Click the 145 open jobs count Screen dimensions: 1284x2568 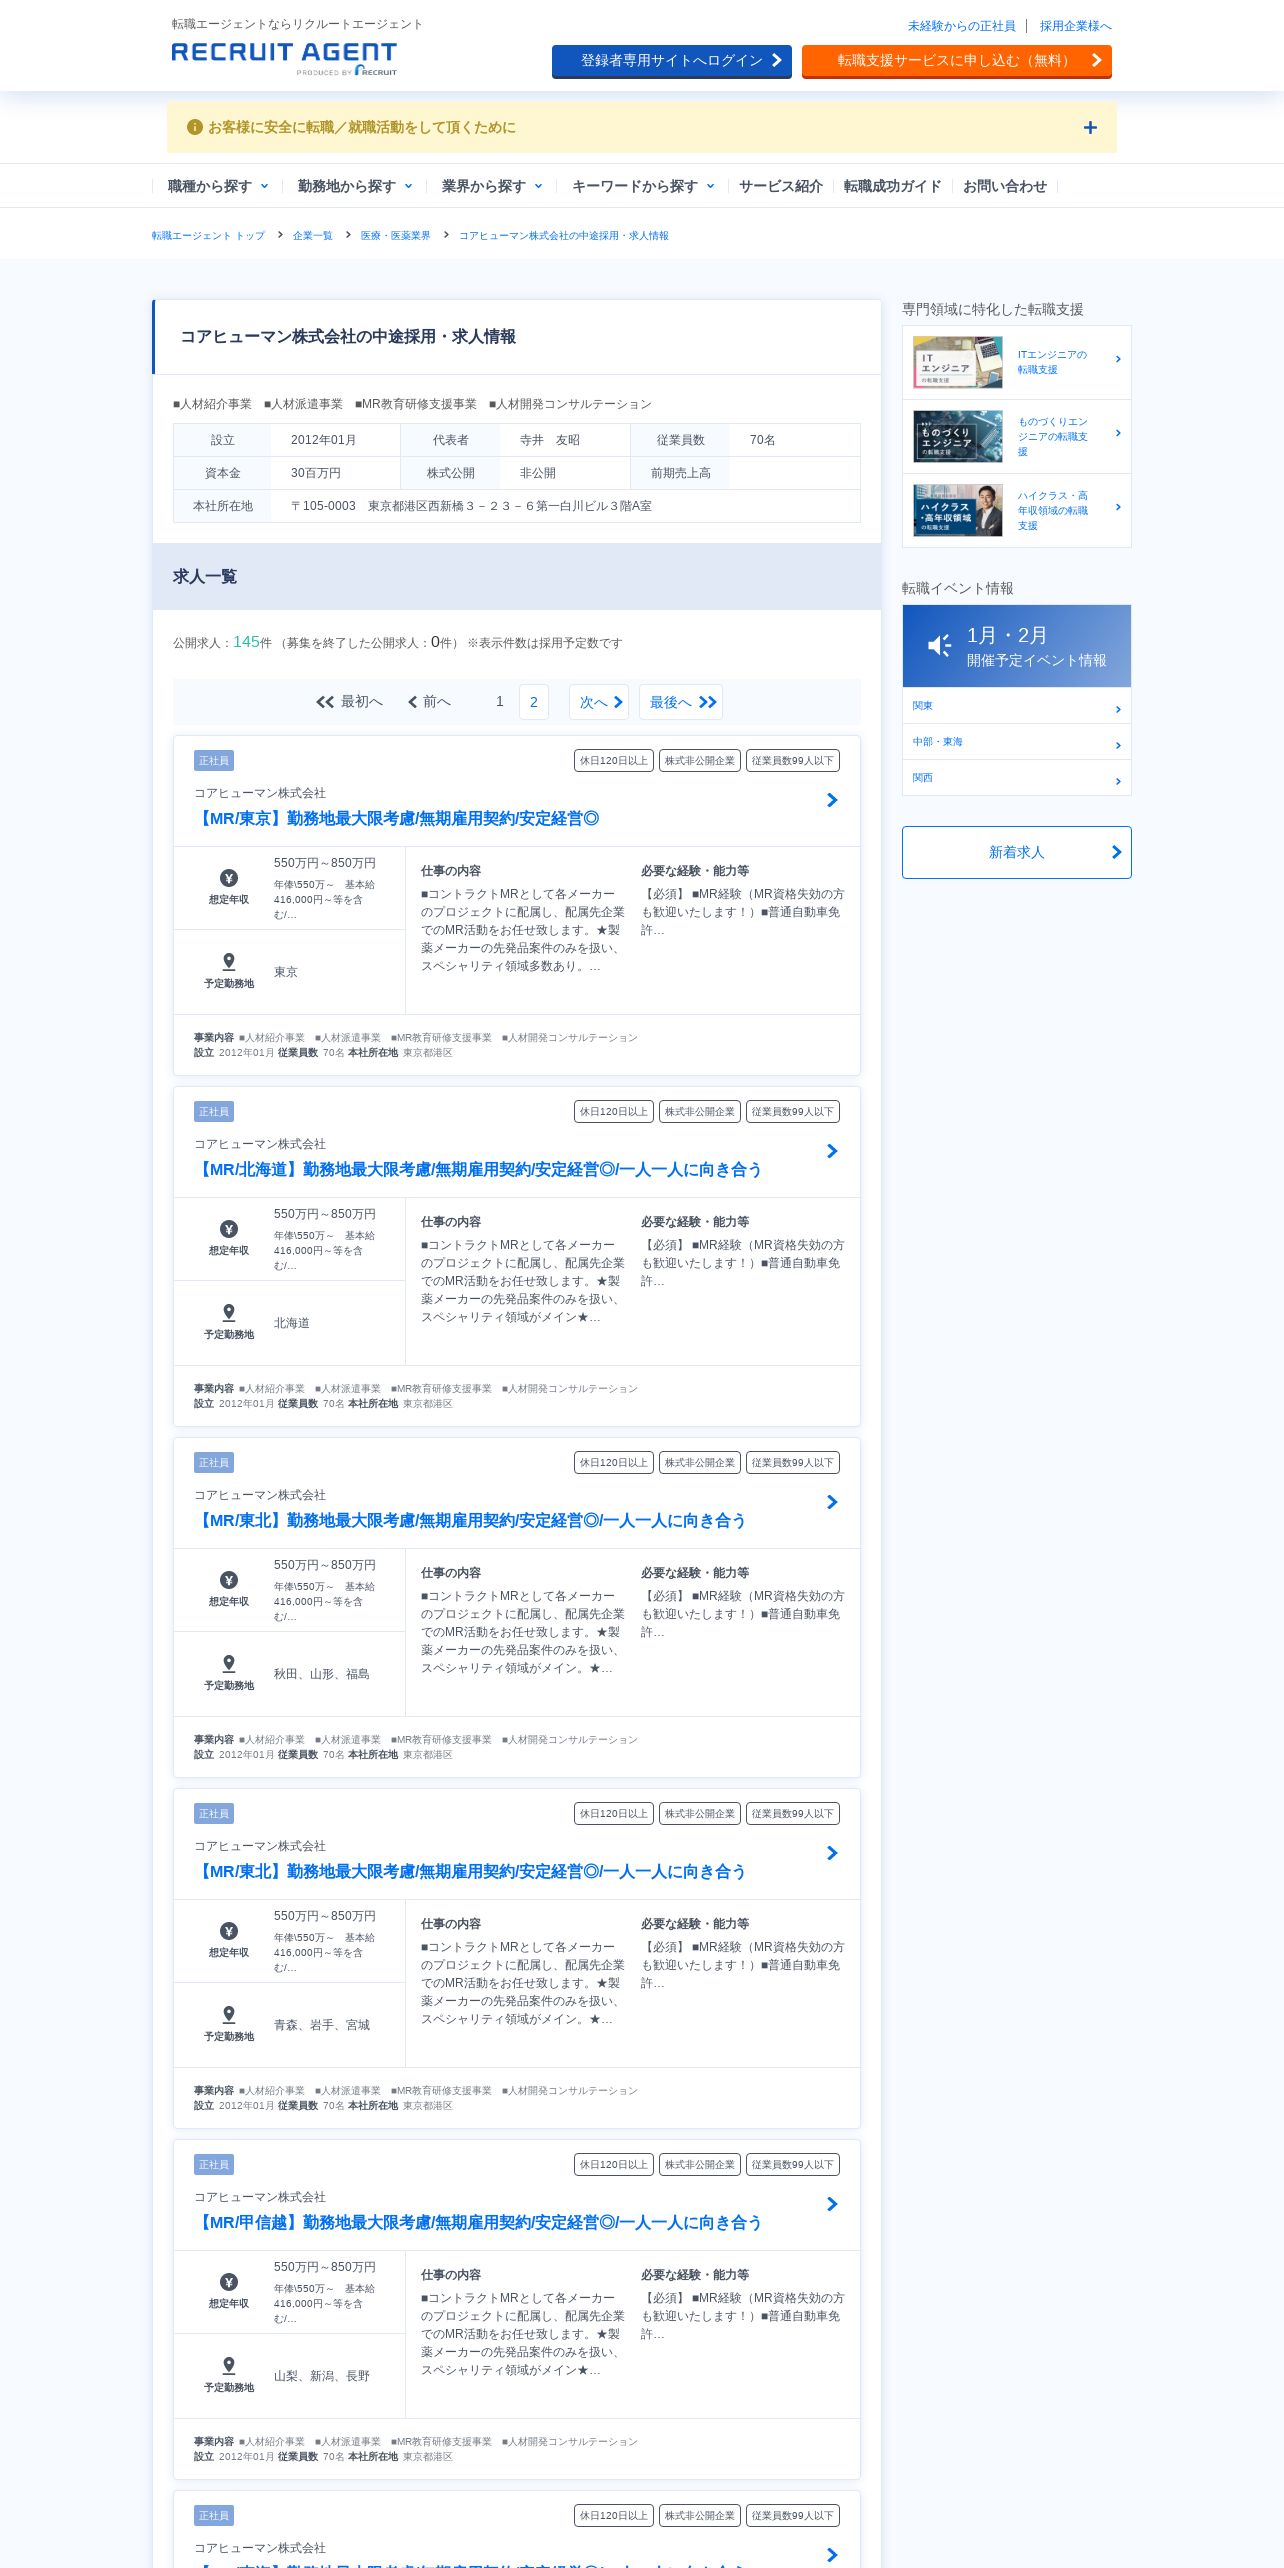246,642
